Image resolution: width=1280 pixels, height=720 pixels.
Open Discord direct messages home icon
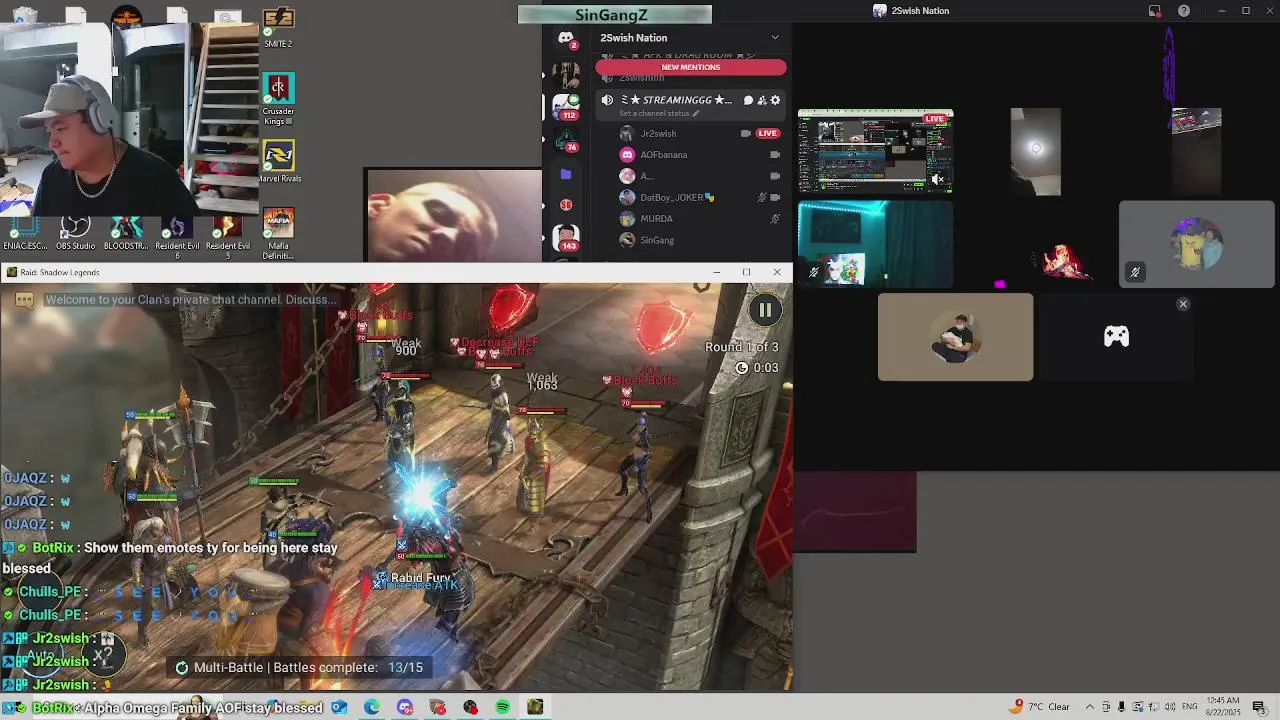pyautogui.click(x=566, y=40)
